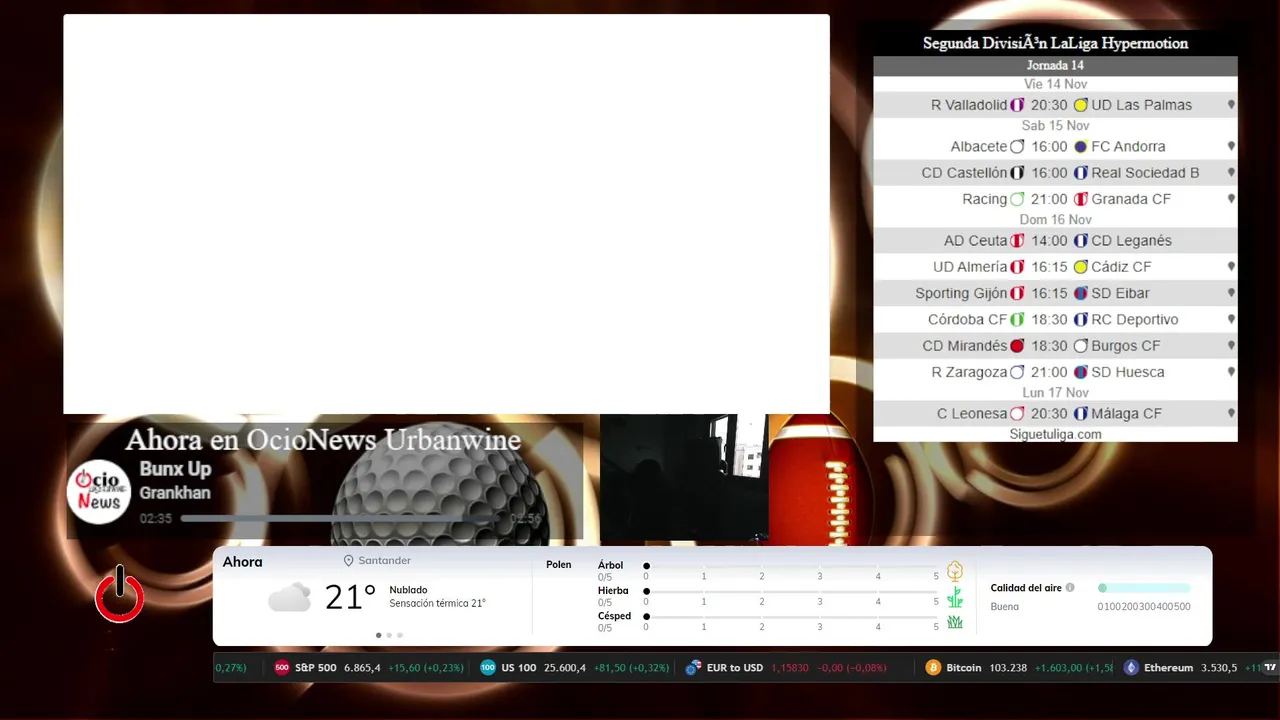The height and width of the screenshot is (720, 1280).
Task: Click the Dom 16 Nov date row
Action: (x=1055, y=220)
